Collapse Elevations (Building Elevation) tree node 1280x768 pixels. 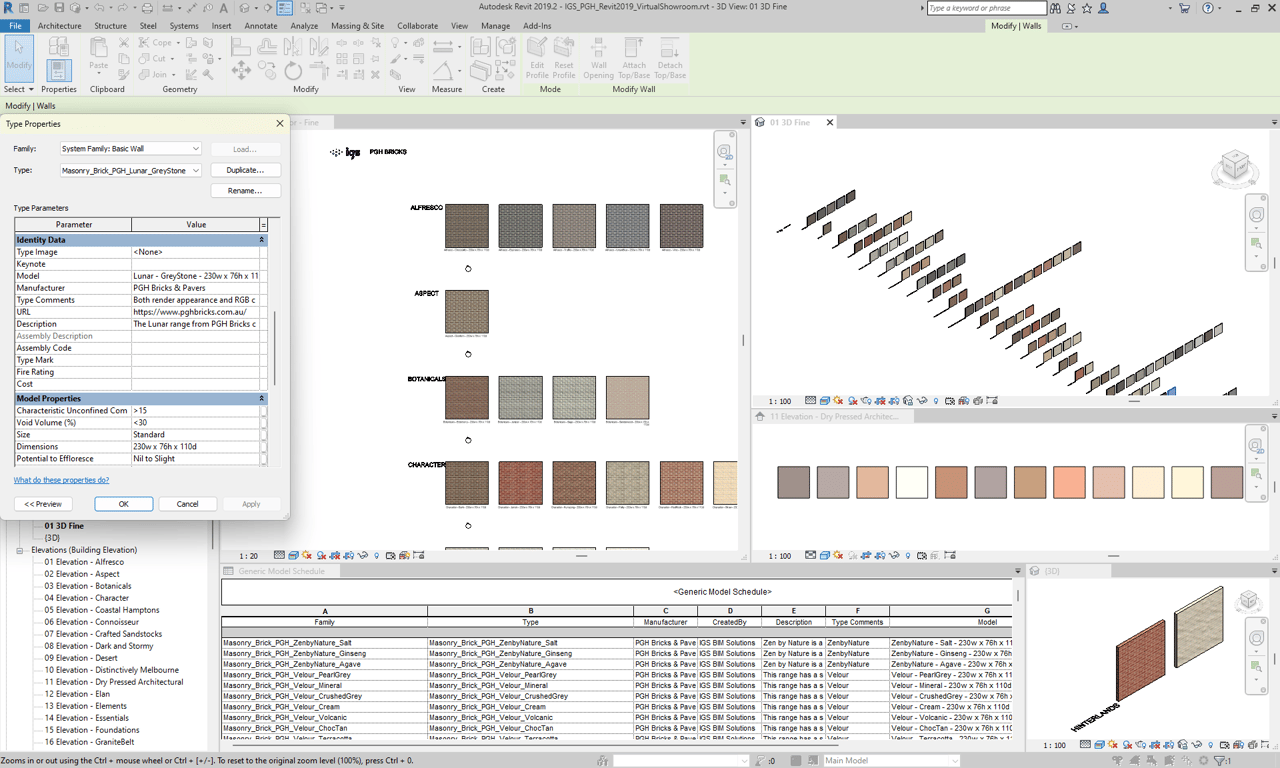(x=20, y=550)
